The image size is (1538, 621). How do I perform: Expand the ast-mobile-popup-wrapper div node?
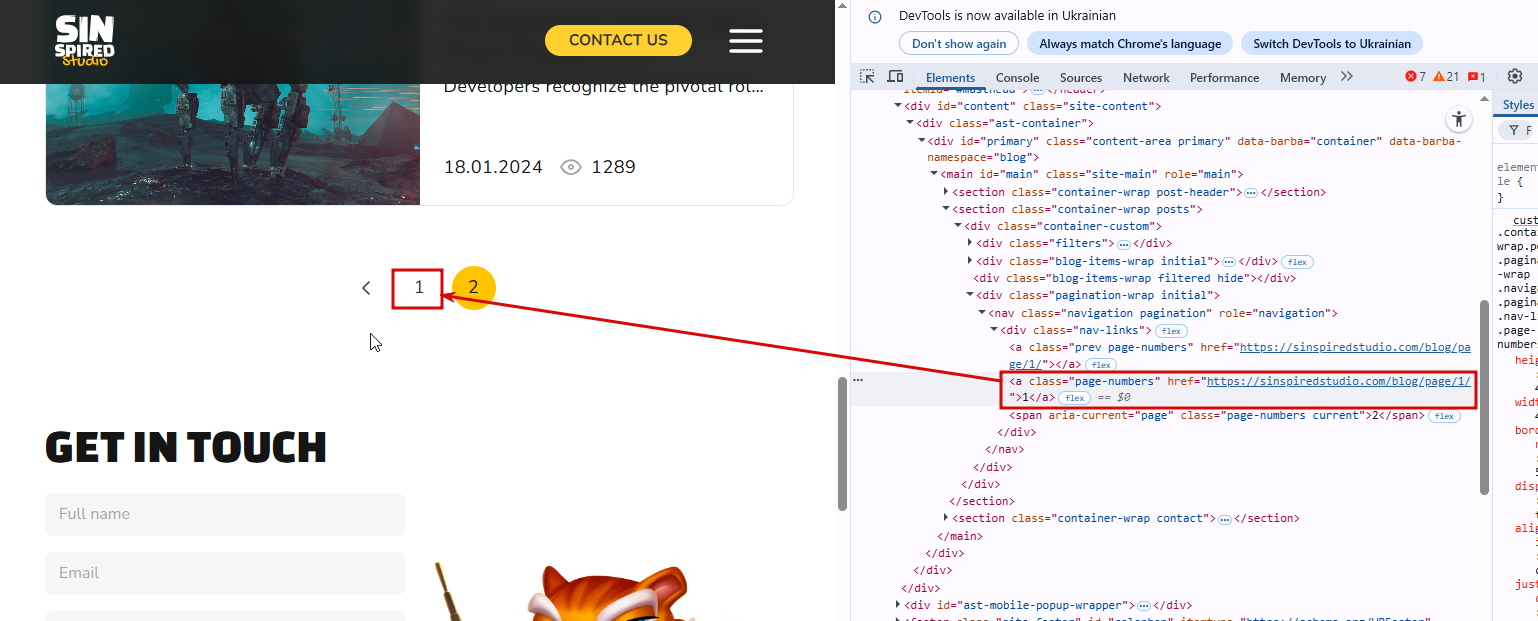(898, 605)
